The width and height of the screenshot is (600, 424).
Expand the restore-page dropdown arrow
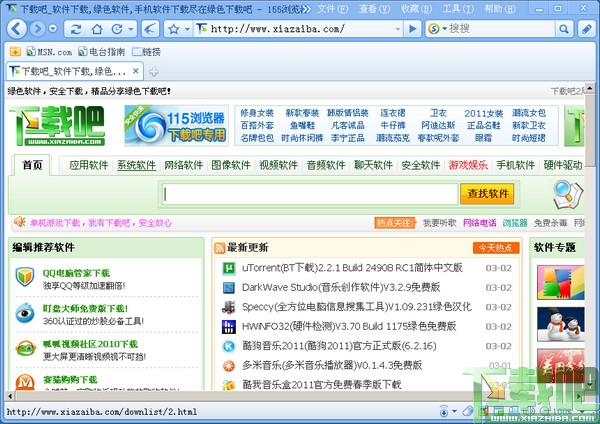point(131,29)
